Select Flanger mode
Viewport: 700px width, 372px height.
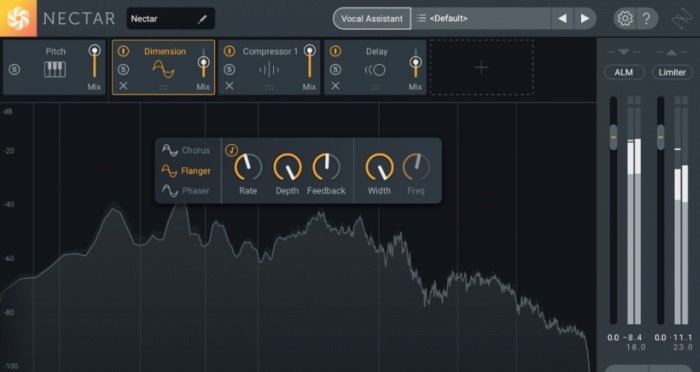point(186,171)
